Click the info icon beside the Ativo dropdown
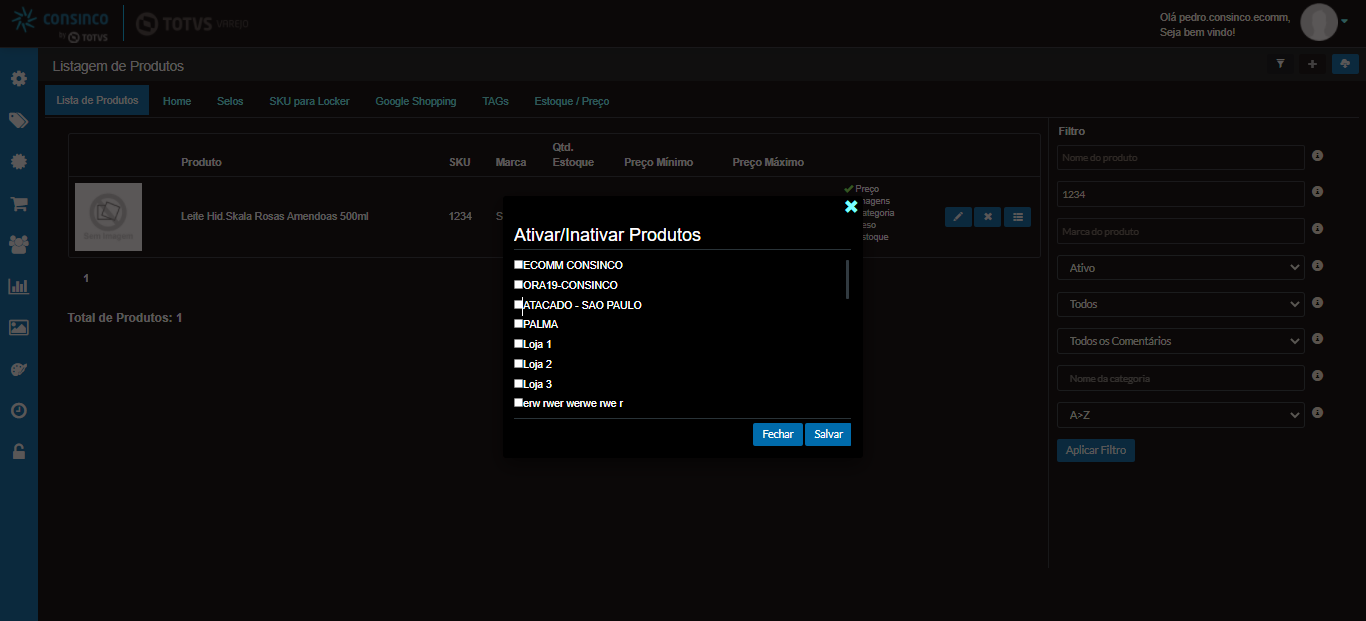 point(1317,266)
